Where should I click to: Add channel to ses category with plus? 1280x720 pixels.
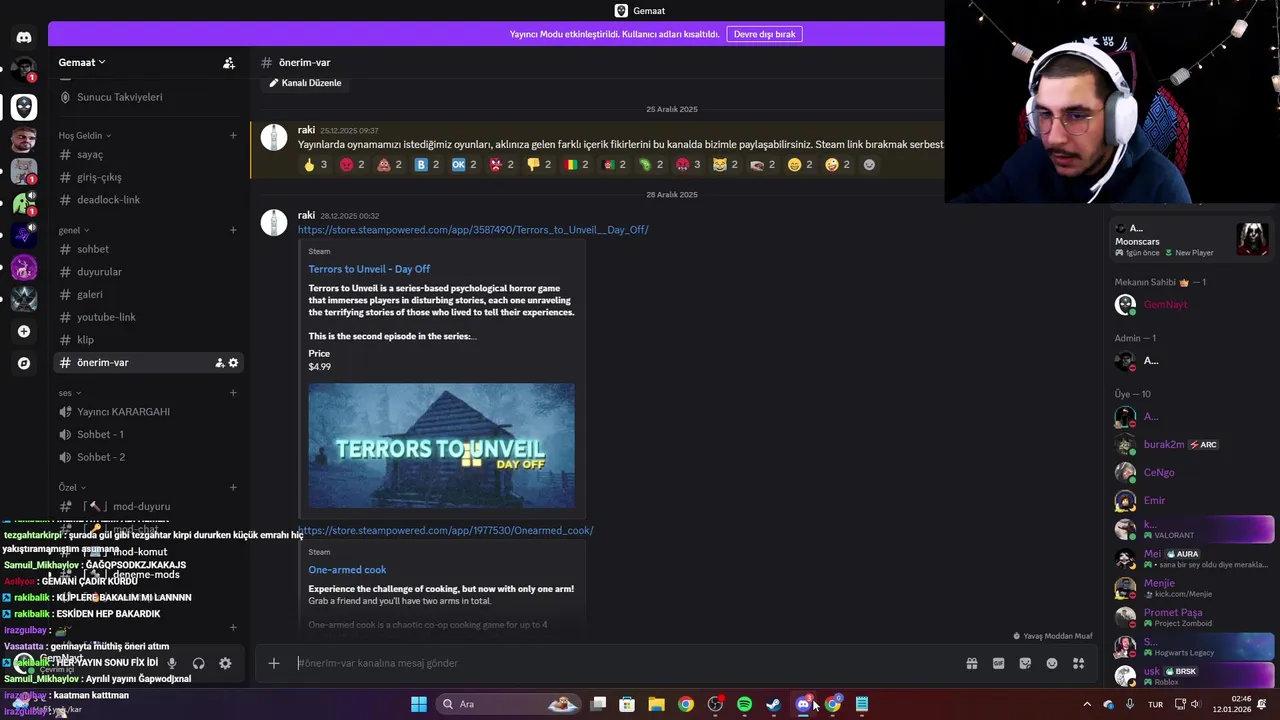pyautogui.click(x=233, y=393)
